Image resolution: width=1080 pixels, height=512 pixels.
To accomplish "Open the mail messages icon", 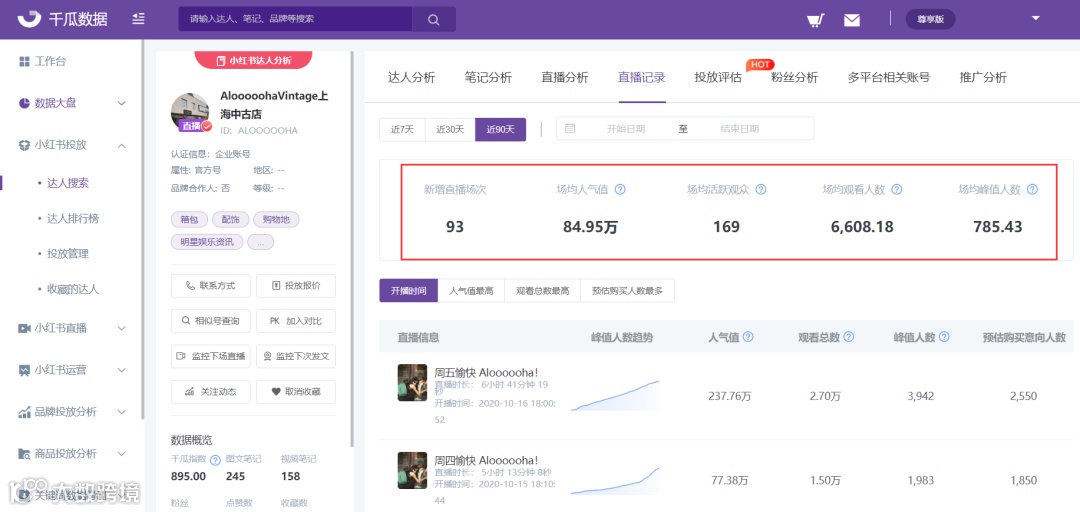I will pyautogui.click(x=852, y=20).
